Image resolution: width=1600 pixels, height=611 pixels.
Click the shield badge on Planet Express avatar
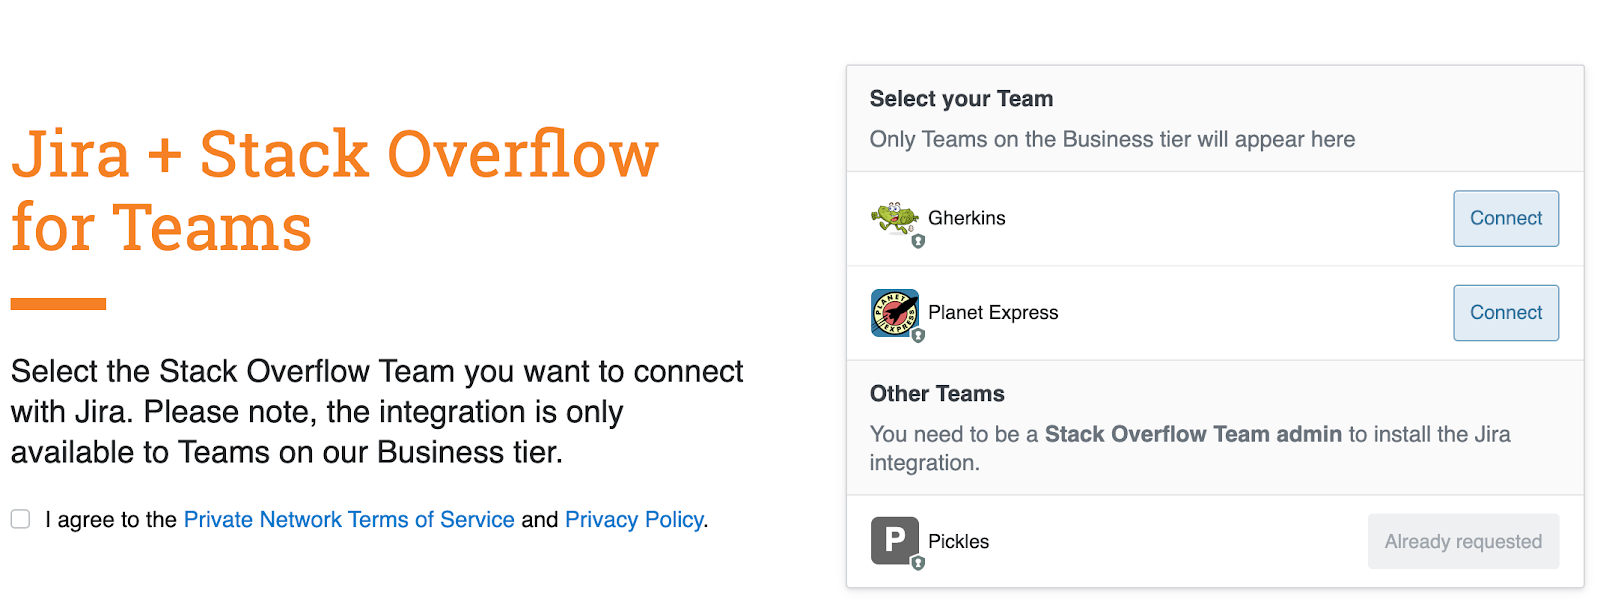tap(918, 336)
